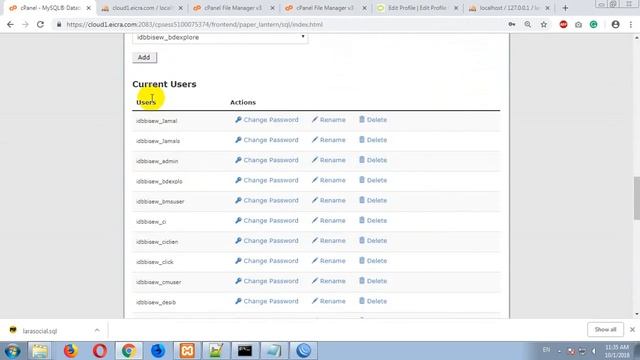Click the page vertical scrollbar thumb
This screenshot has width=640, height=360.
(636, 198)
